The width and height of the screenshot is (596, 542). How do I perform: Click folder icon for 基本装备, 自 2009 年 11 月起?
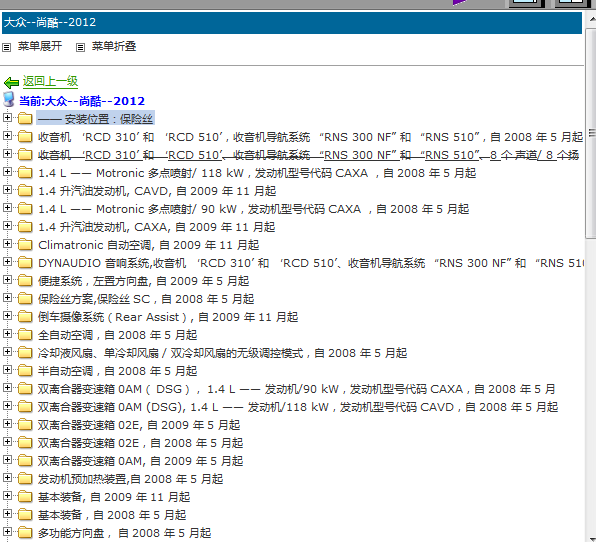coord(25,497)
